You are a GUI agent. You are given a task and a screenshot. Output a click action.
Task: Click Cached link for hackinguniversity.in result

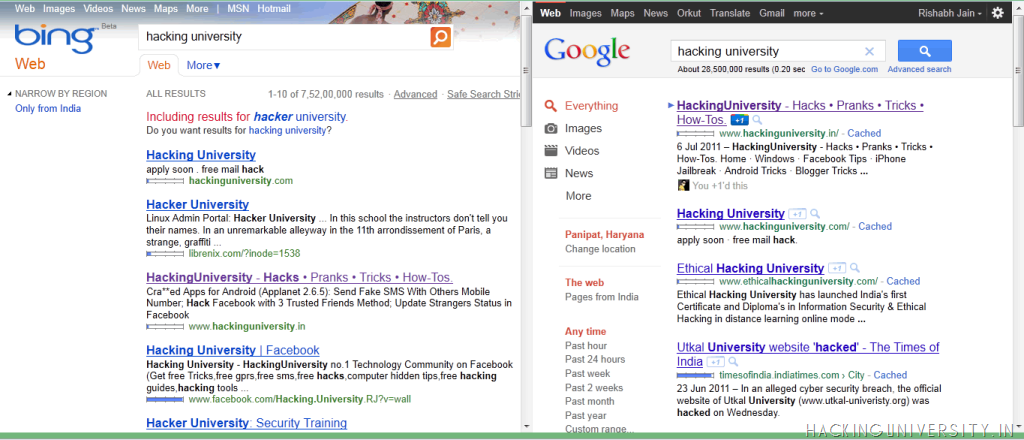pos(864,133)
